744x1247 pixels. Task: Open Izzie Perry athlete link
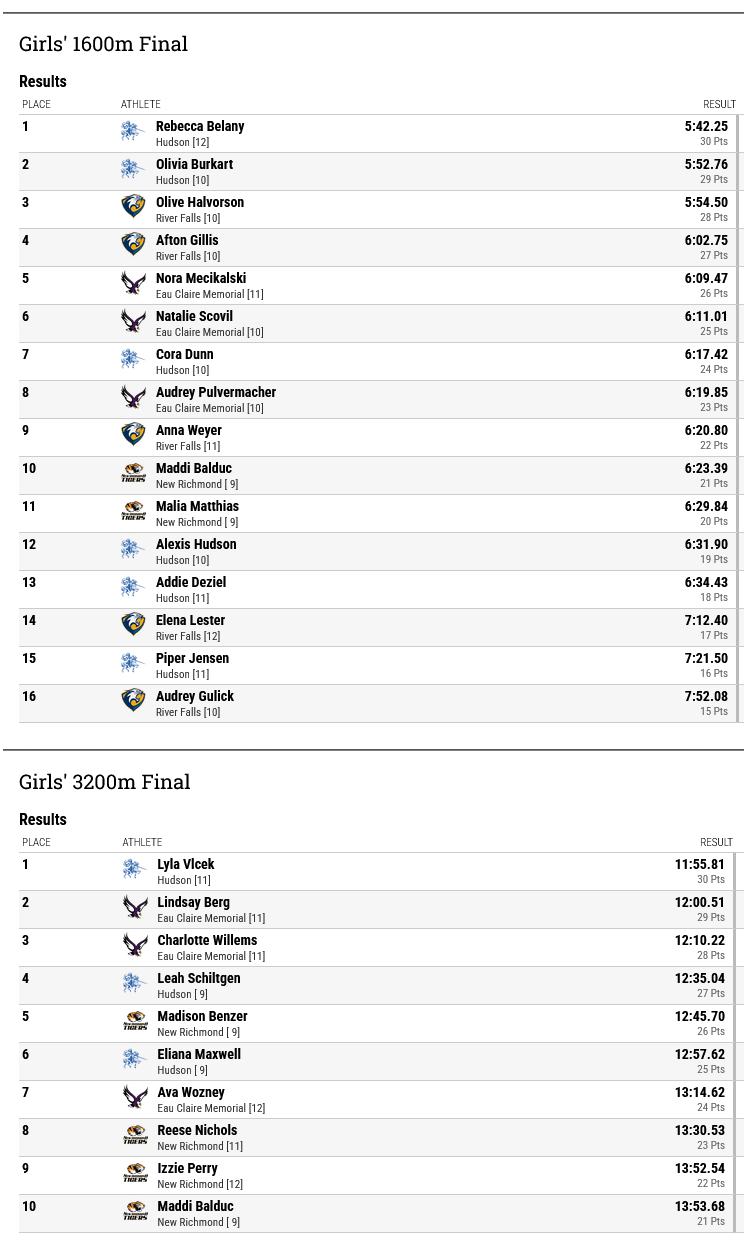pyautogui.click(x=187, y=1168)
